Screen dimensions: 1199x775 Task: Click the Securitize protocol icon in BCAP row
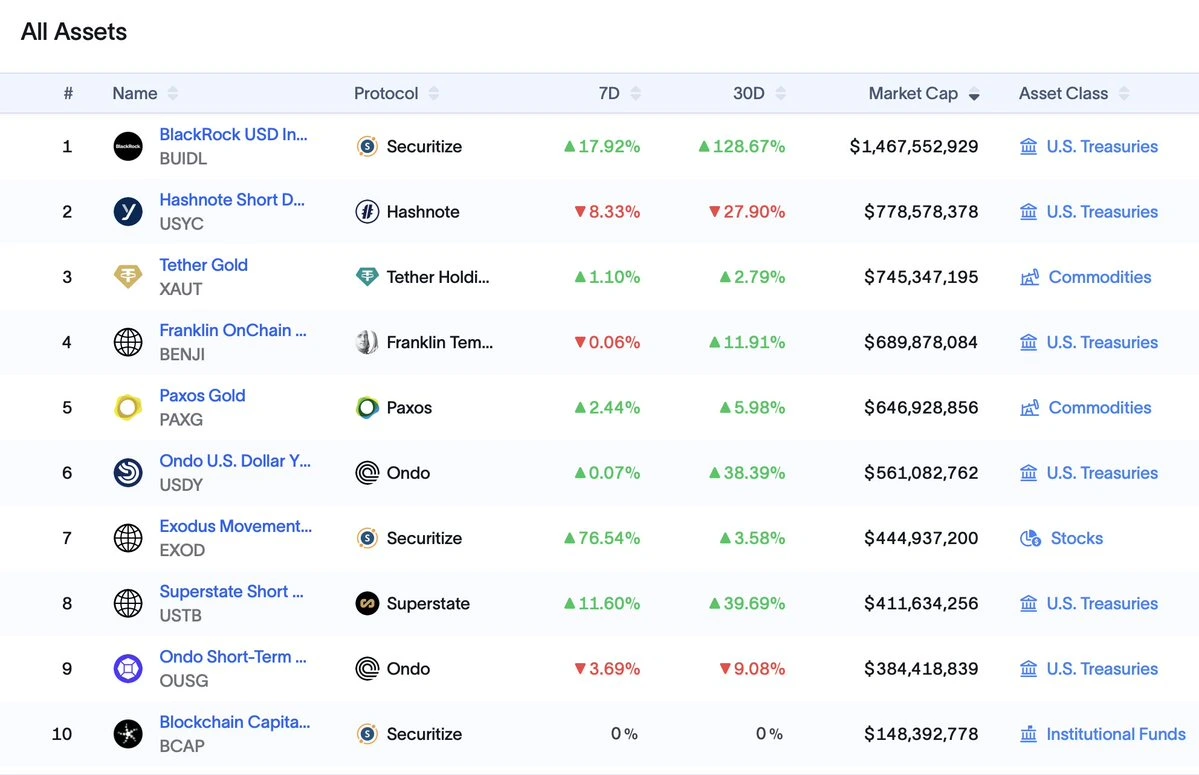point(367,734)
